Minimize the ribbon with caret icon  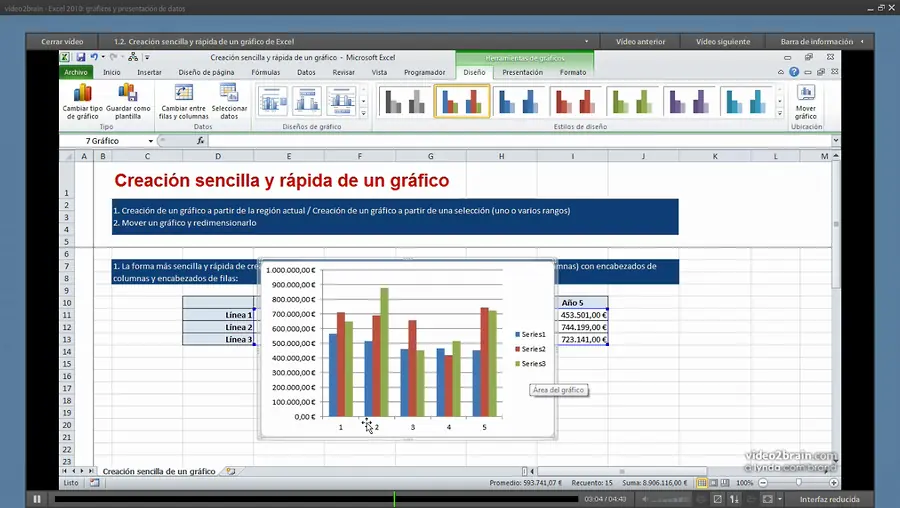pos(781,72)
